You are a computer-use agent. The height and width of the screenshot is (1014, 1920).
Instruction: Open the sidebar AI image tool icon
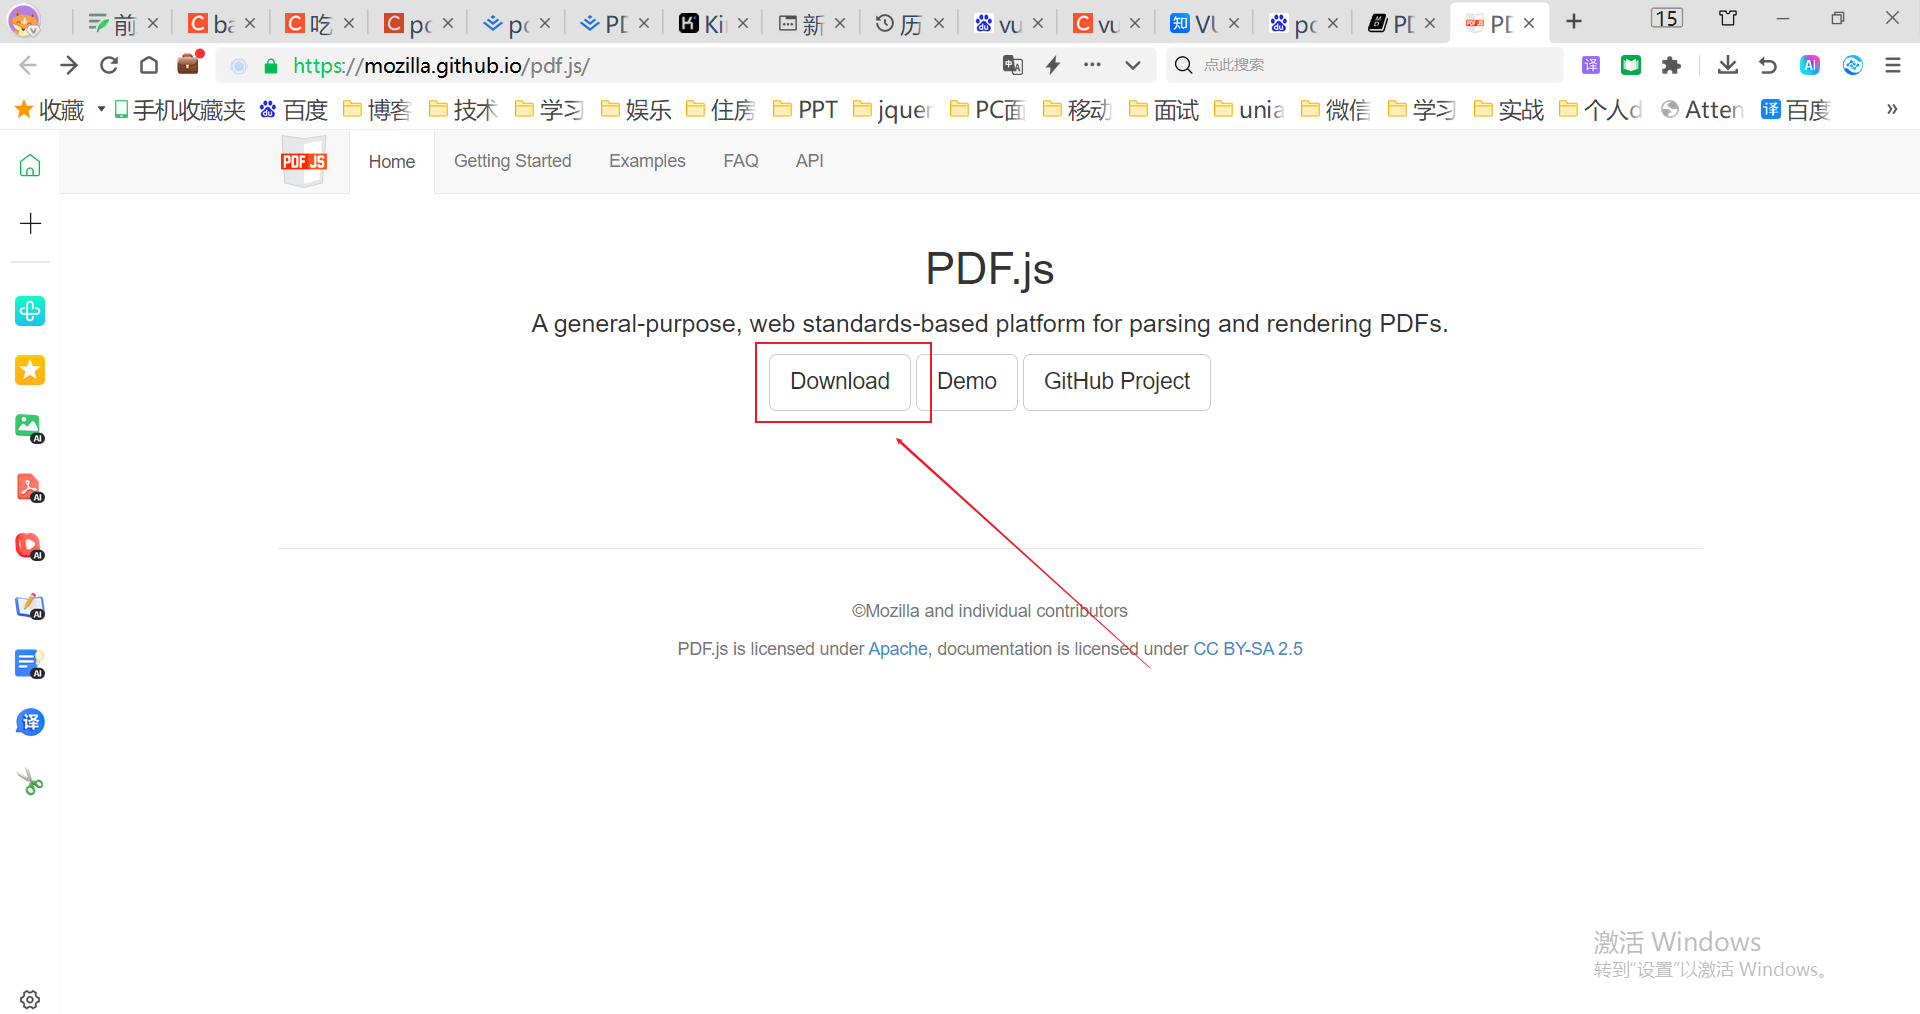tap(30, 428)
